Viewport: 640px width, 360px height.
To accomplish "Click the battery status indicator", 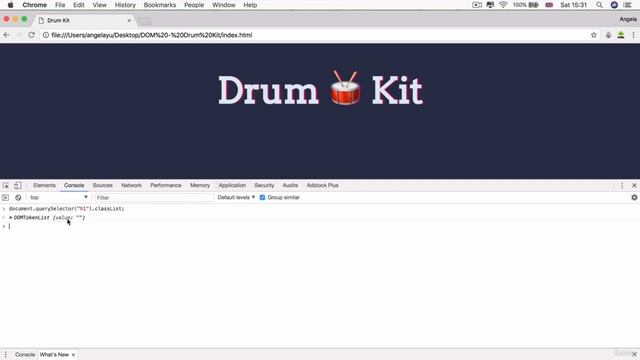I will 526,5.
